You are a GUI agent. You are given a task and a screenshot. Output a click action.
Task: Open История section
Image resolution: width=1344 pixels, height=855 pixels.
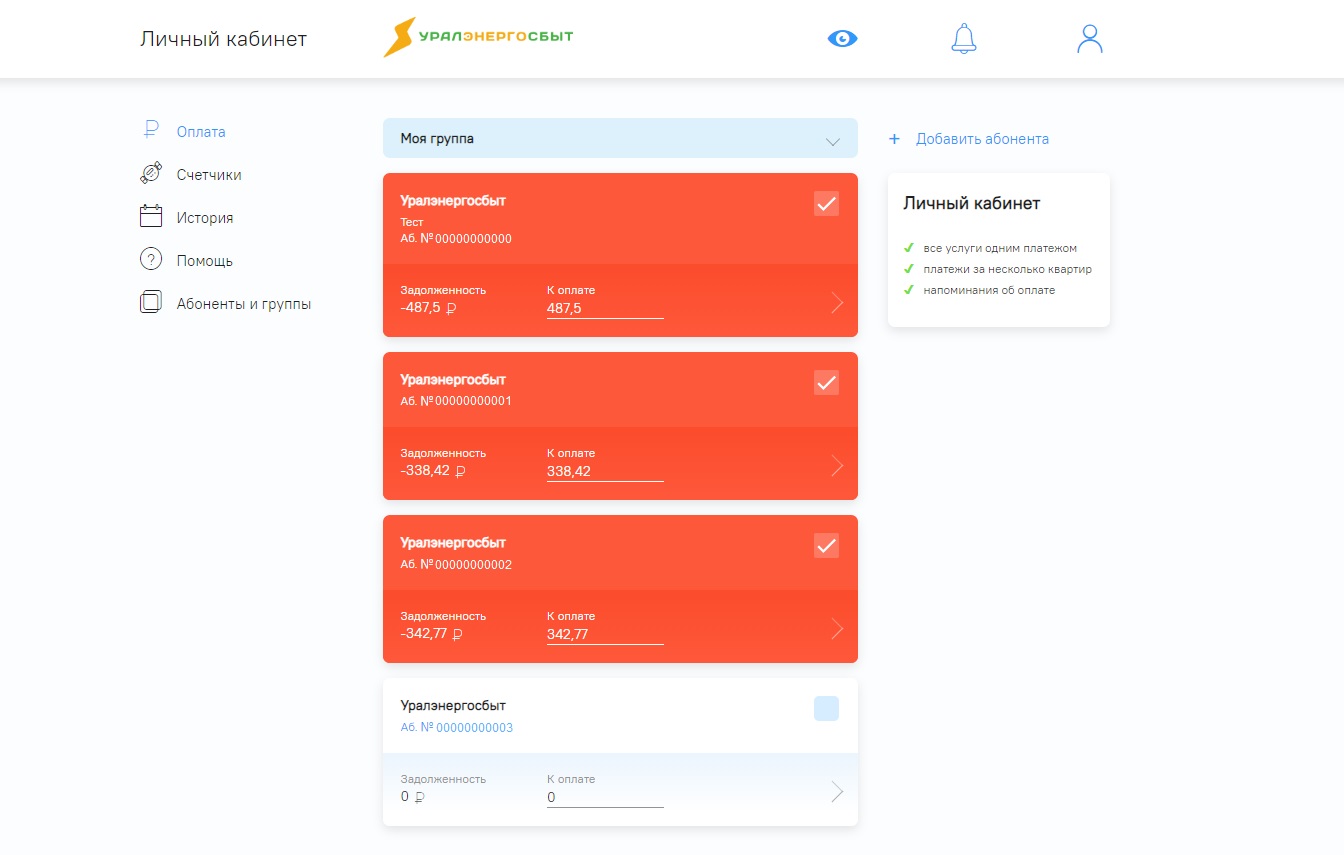pyautogui.click(x=205, y=218)
